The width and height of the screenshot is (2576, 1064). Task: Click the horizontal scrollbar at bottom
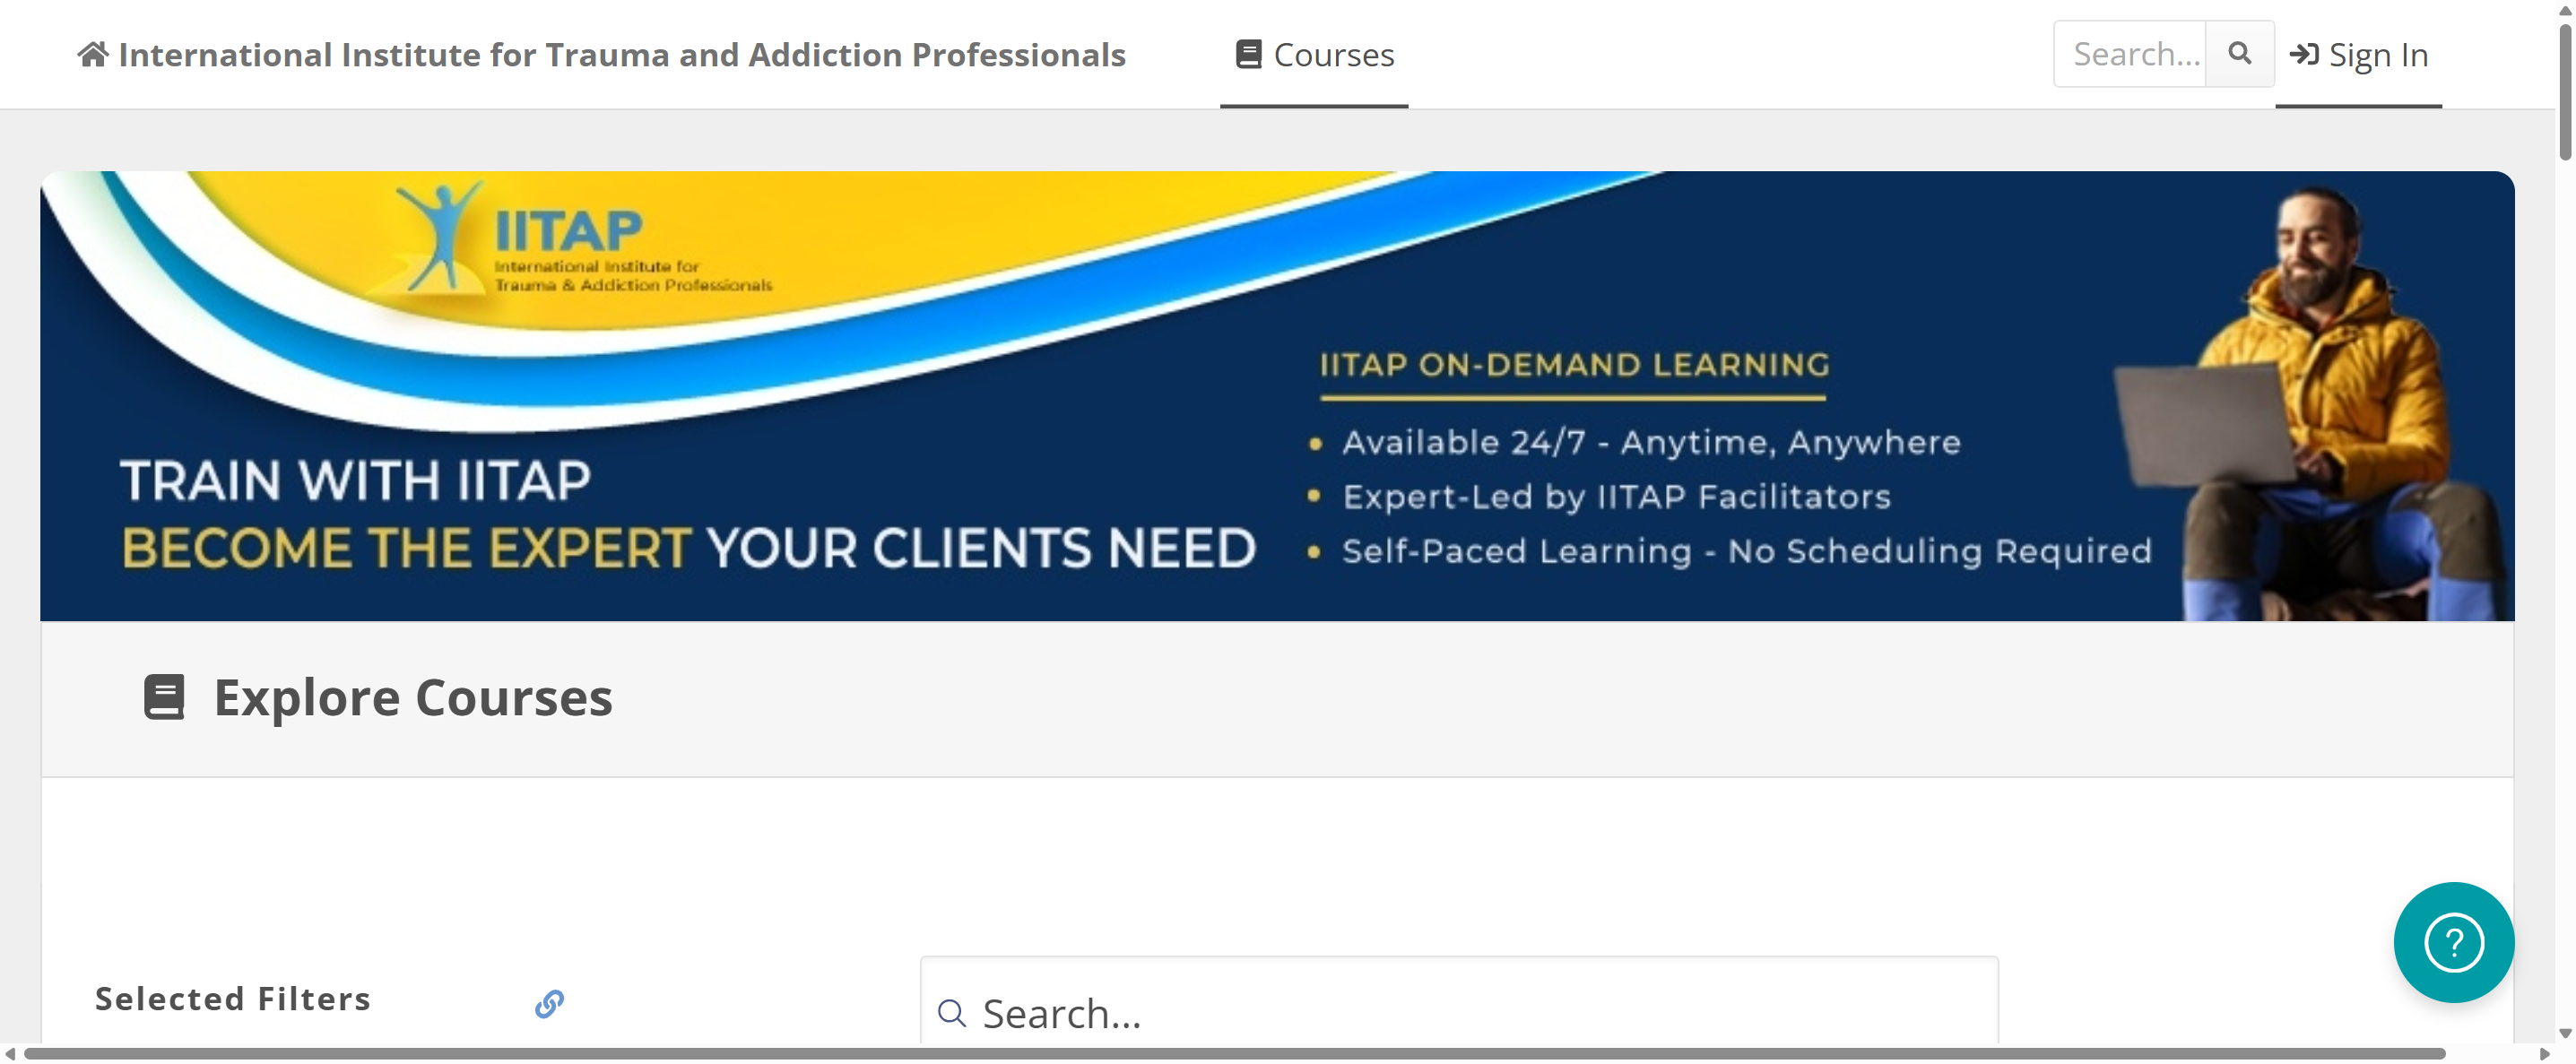pyautogui.click(x=1235, y=1053)
